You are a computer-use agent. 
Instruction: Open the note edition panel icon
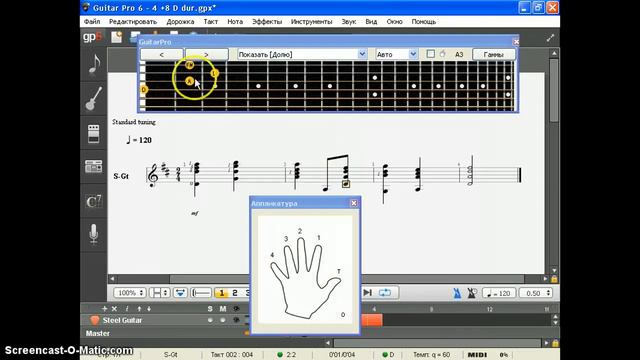(94, 65)
